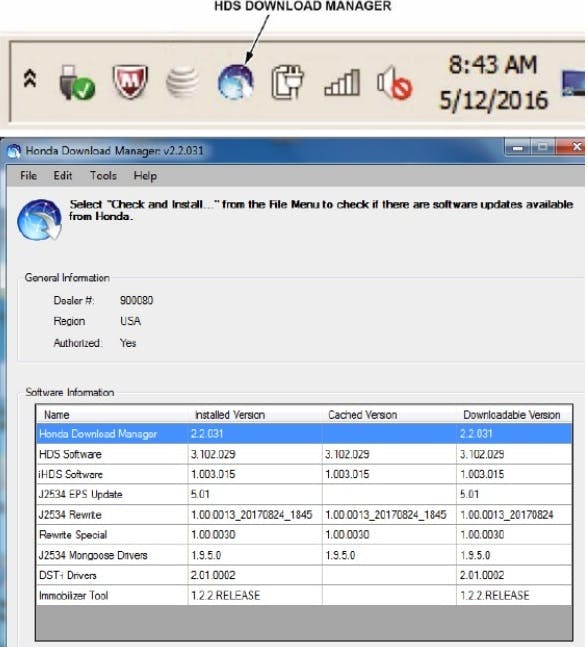
Task: Open the clock showing 8:43 AM
Action: [x=493, y=65]
